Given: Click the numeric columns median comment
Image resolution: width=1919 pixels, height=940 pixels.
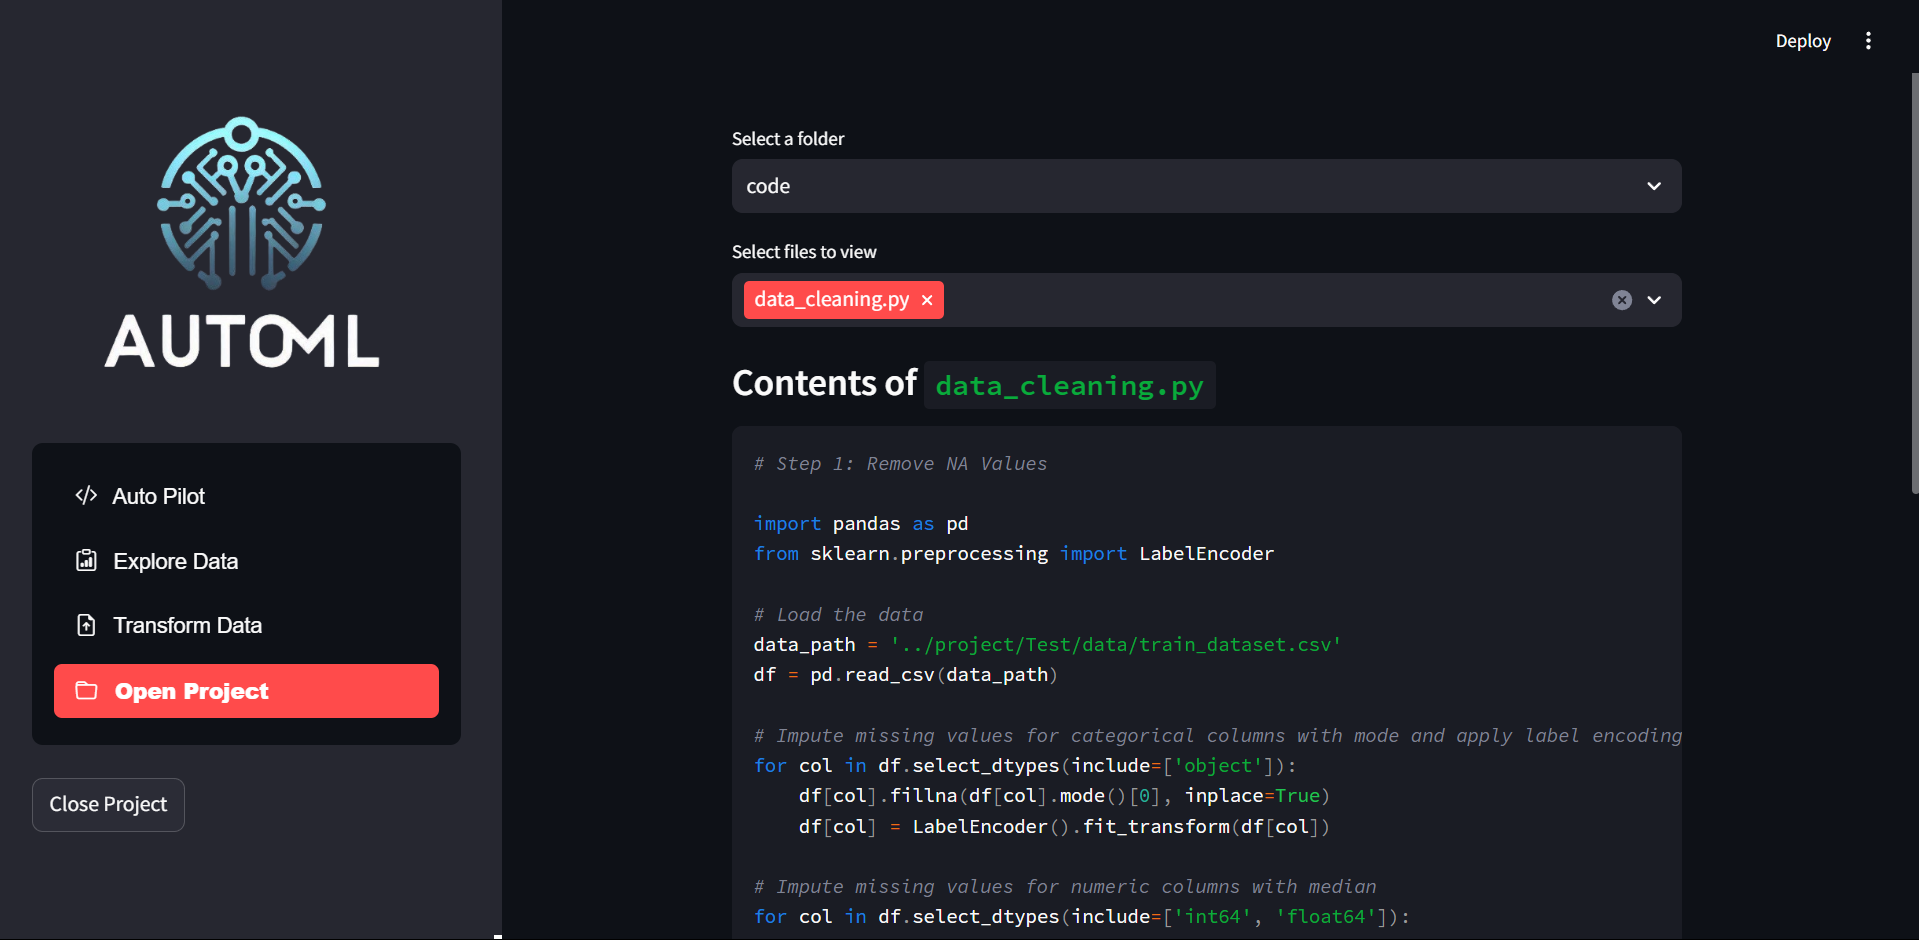Looking at the screenshot, I should tap(1065, 887).
